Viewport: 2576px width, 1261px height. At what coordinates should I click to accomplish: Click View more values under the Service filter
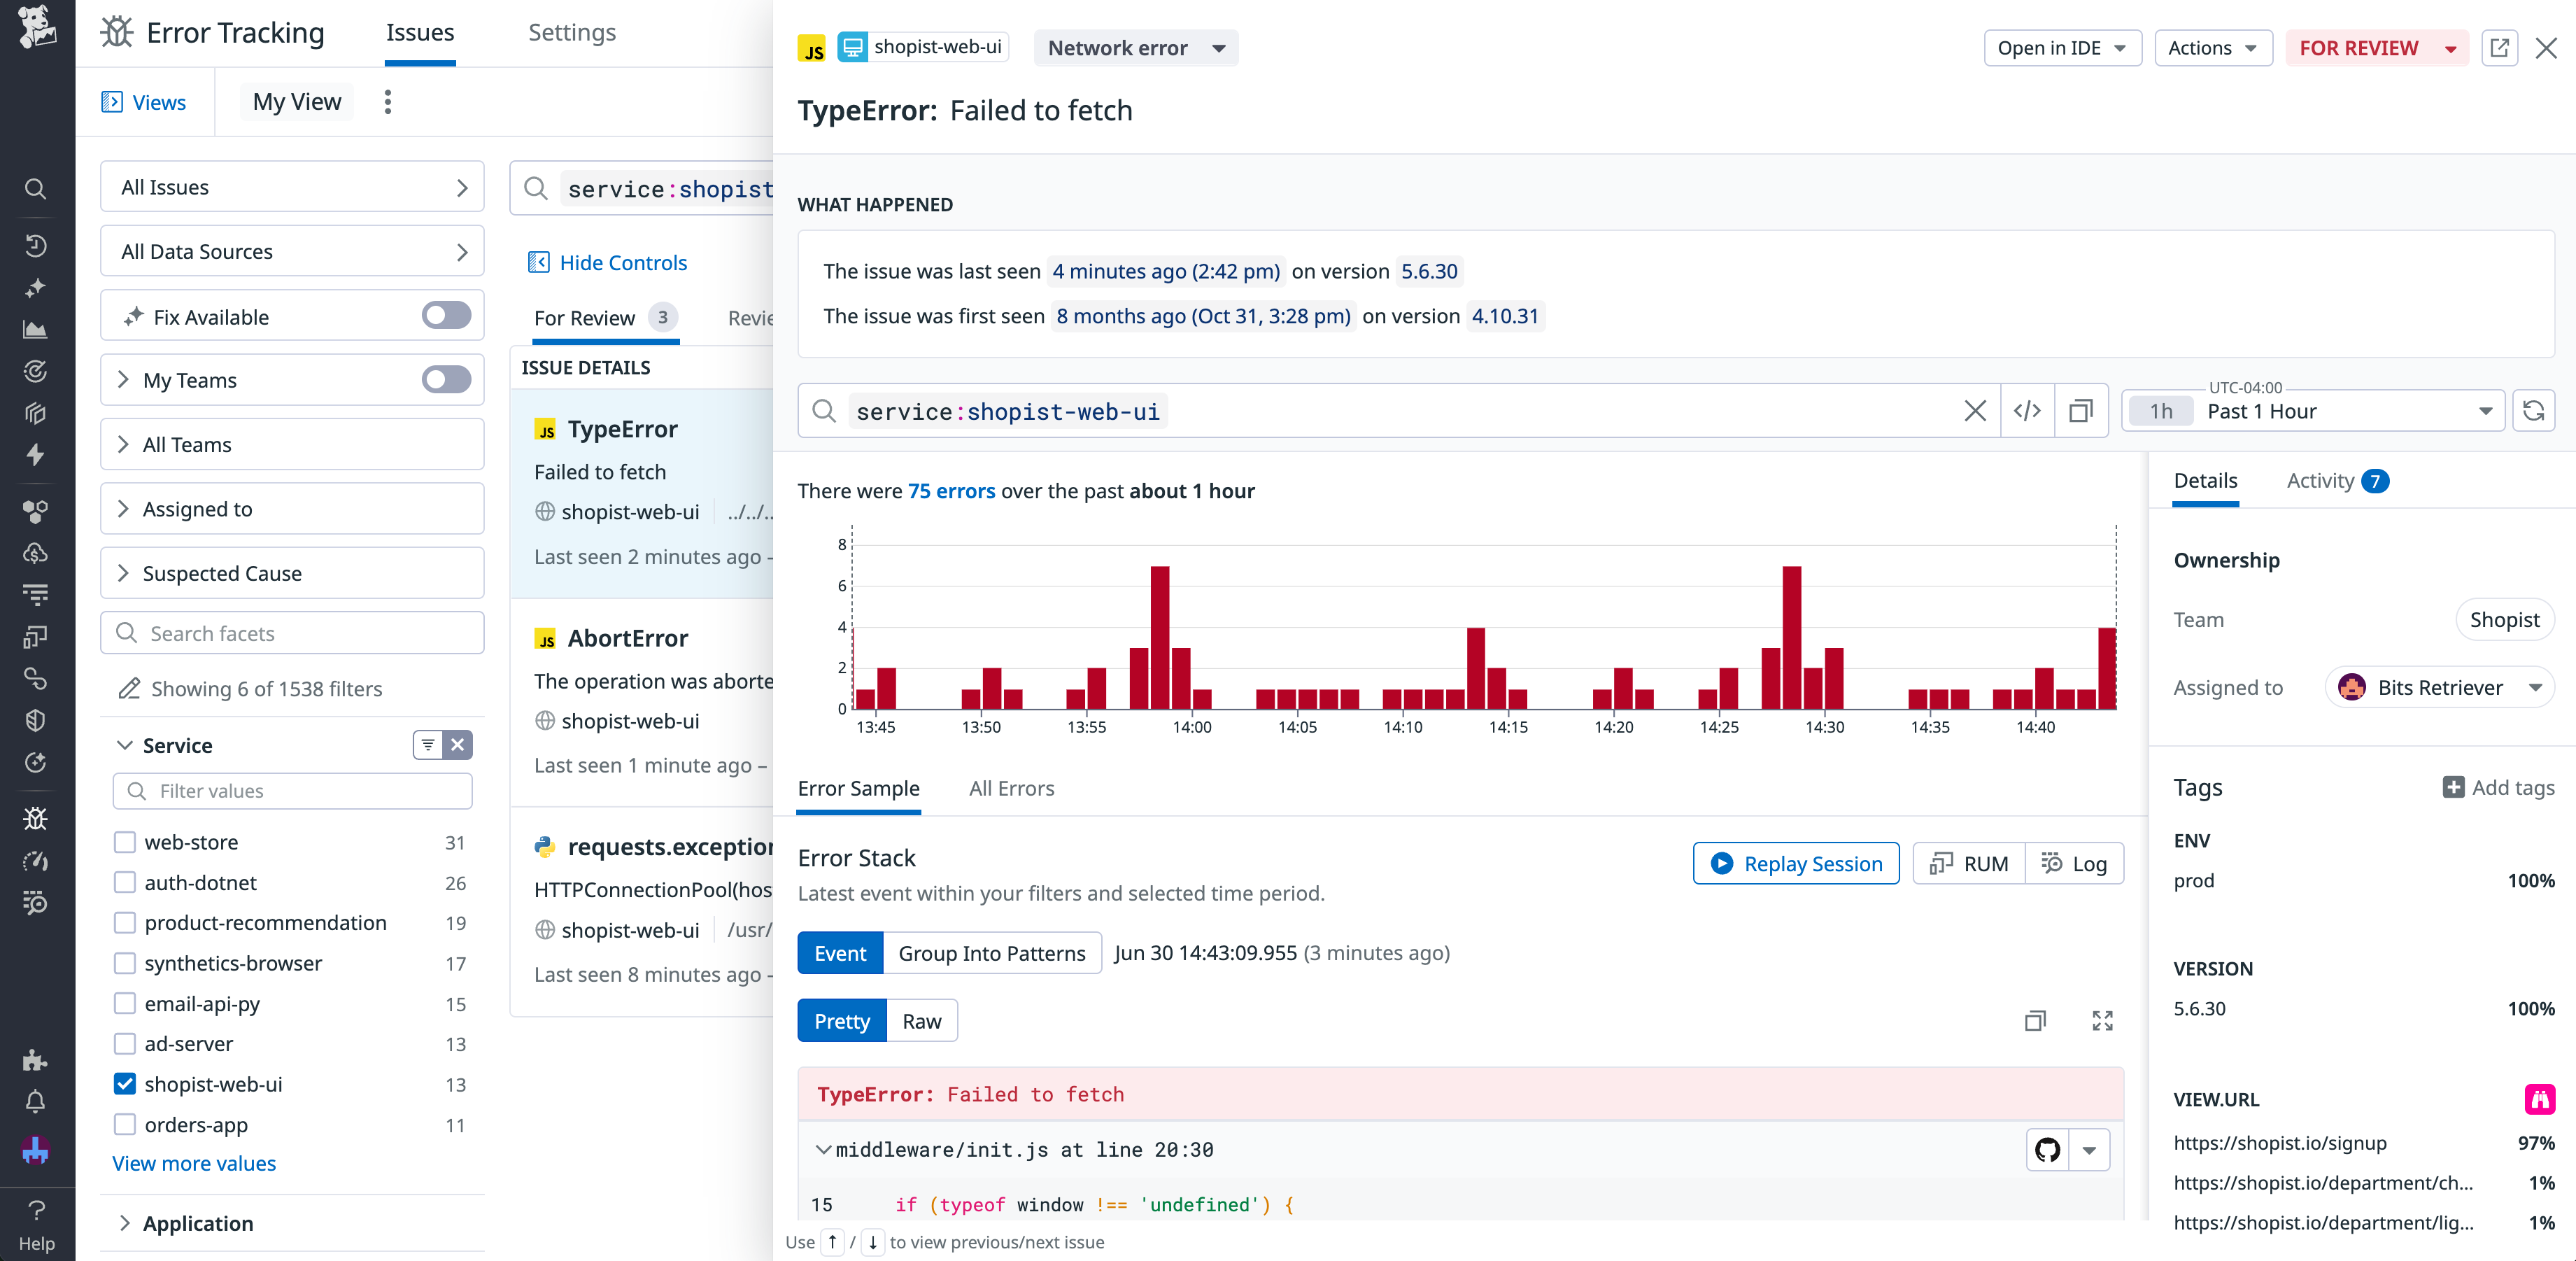click(193, 1163)
